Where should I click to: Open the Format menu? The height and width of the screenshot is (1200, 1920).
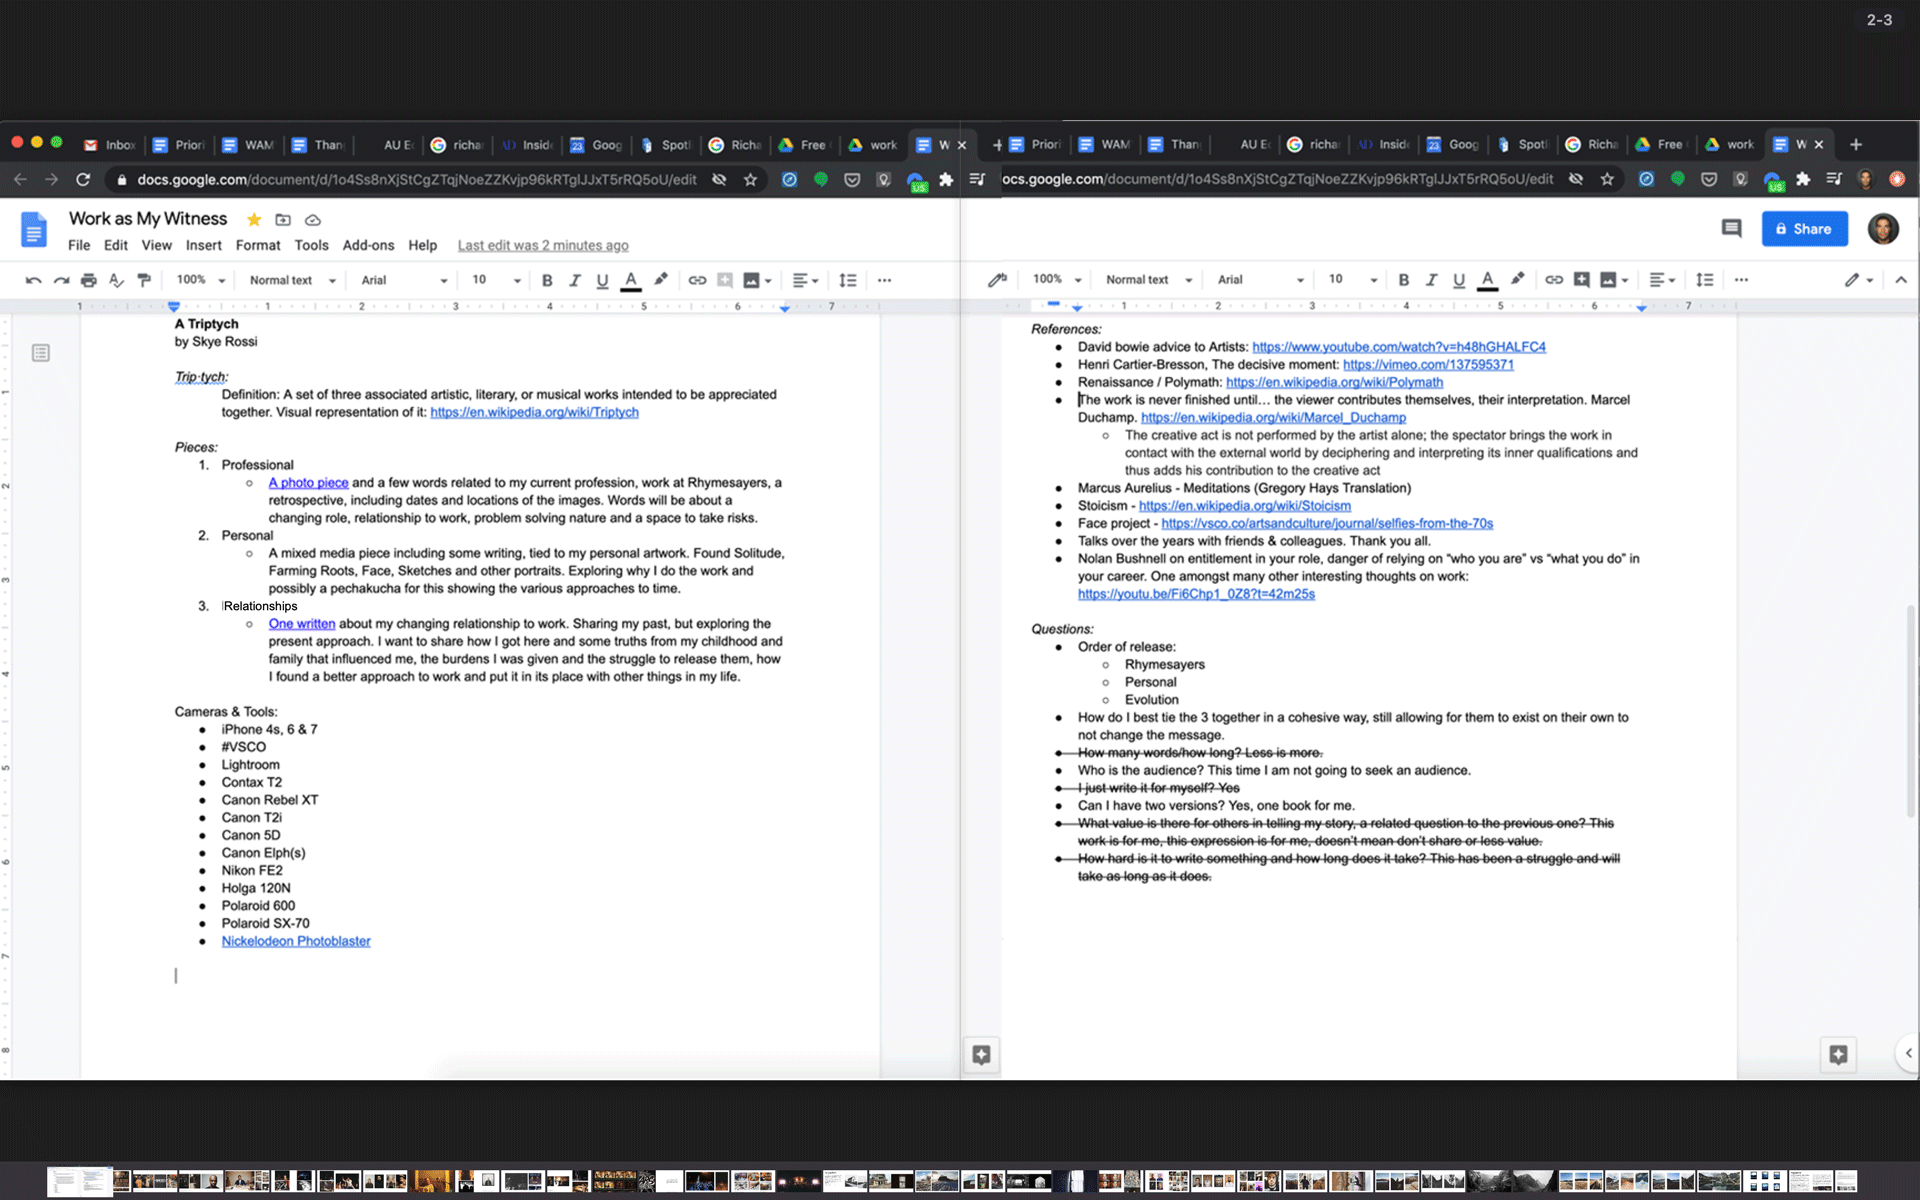pyautogui.click(x=258, y=245)
